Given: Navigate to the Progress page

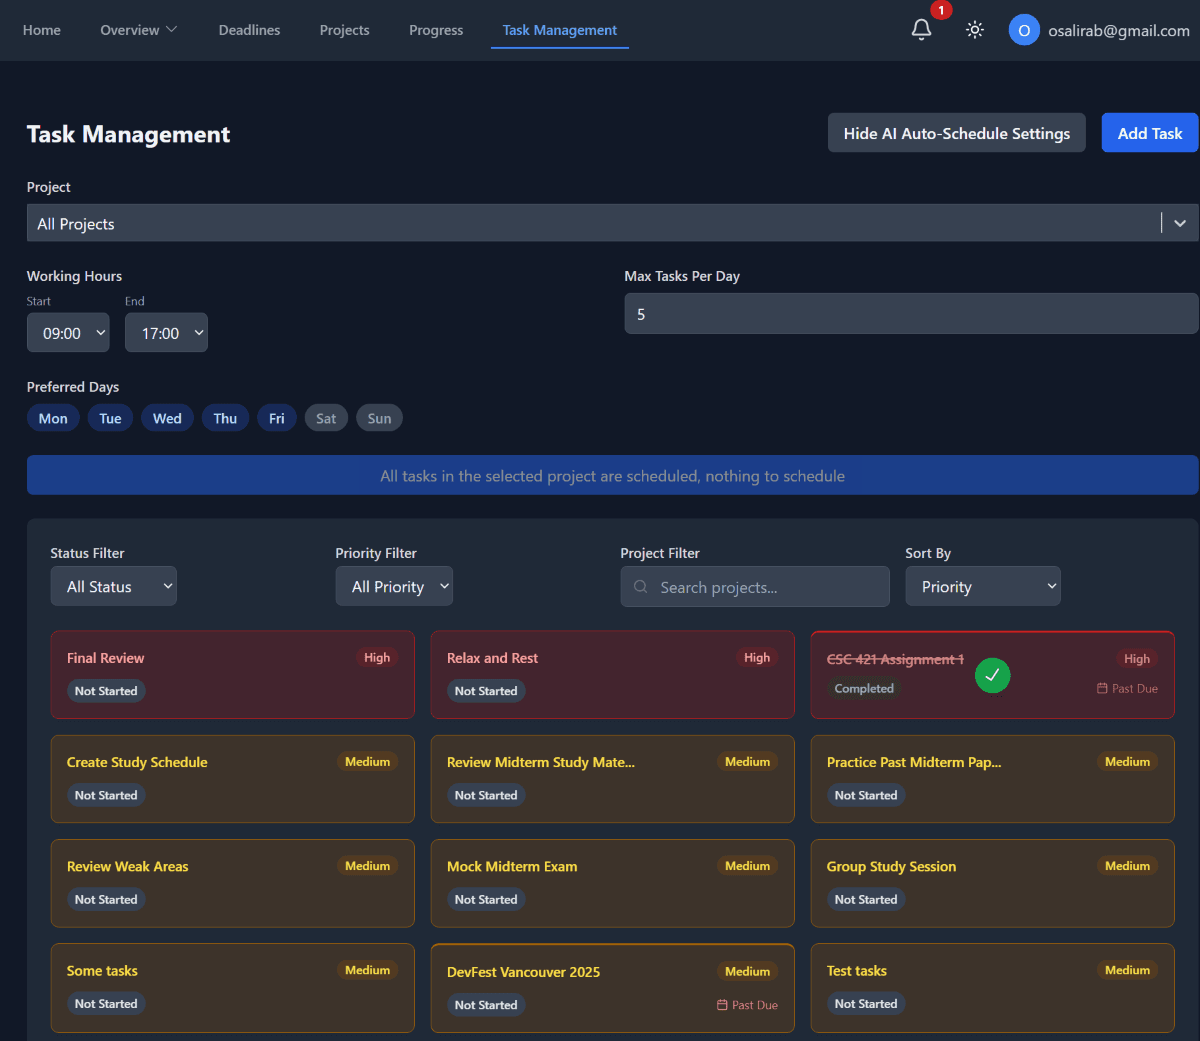Looking at the screenshot, I should click(436, 30).
